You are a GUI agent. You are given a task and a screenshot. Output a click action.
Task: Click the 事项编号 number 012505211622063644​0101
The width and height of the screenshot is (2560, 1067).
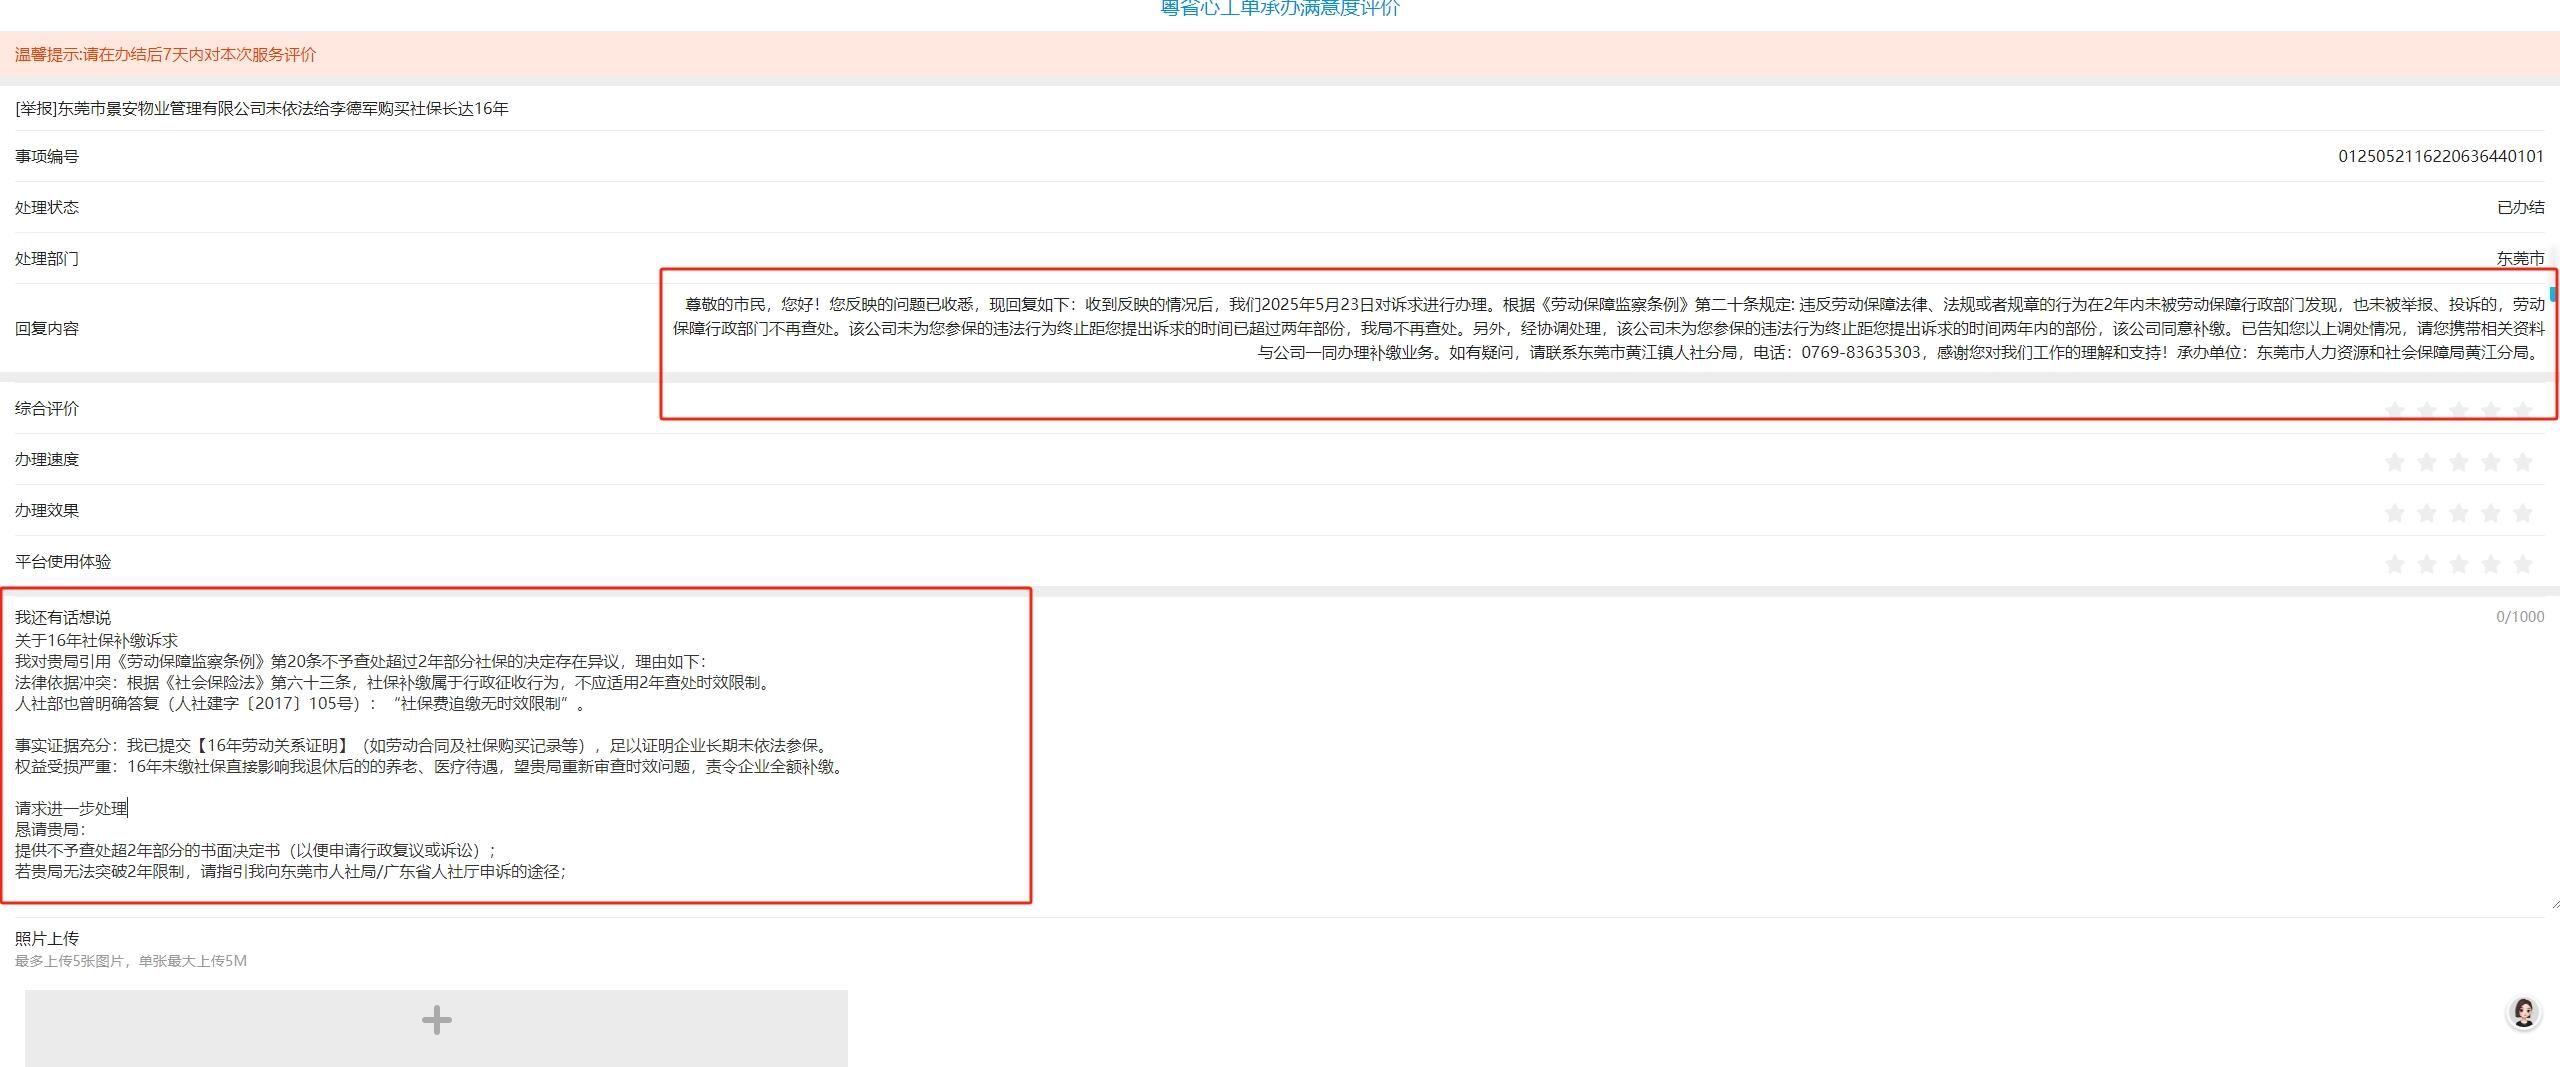coord(2440,156)
